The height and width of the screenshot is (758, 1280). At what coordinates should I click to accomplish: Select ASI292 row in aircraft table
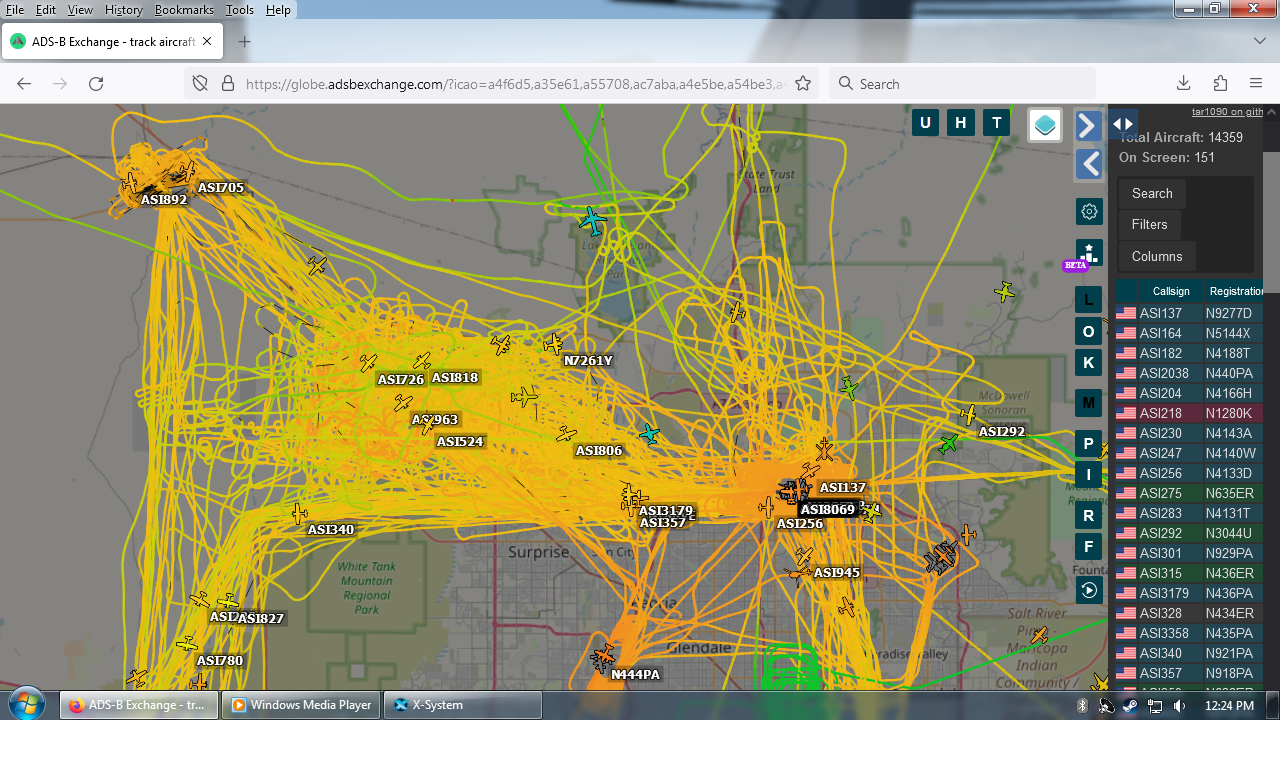coord(1189,533)
